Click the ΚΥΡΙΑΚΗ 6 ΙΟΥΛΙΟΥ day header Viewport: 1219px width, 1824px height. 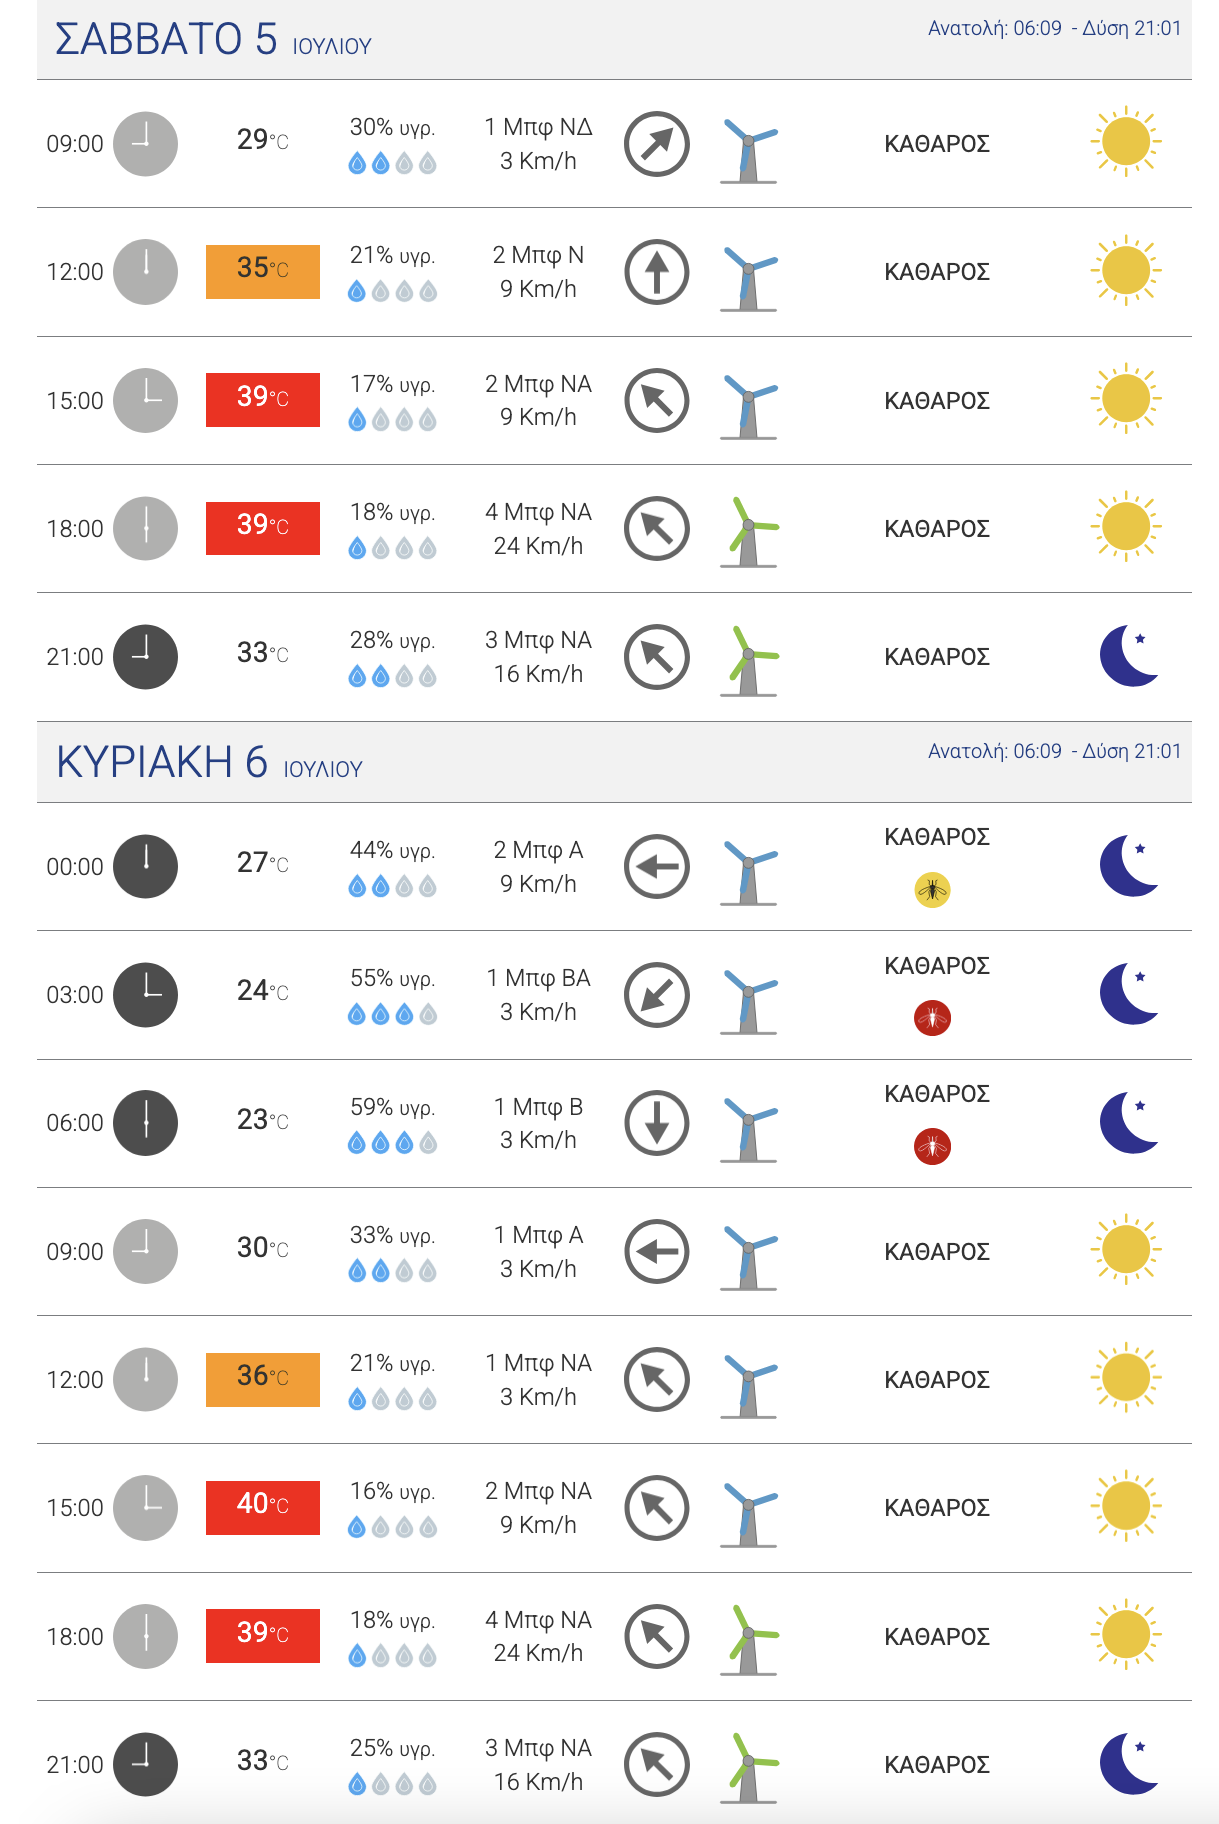click(209, 763)
